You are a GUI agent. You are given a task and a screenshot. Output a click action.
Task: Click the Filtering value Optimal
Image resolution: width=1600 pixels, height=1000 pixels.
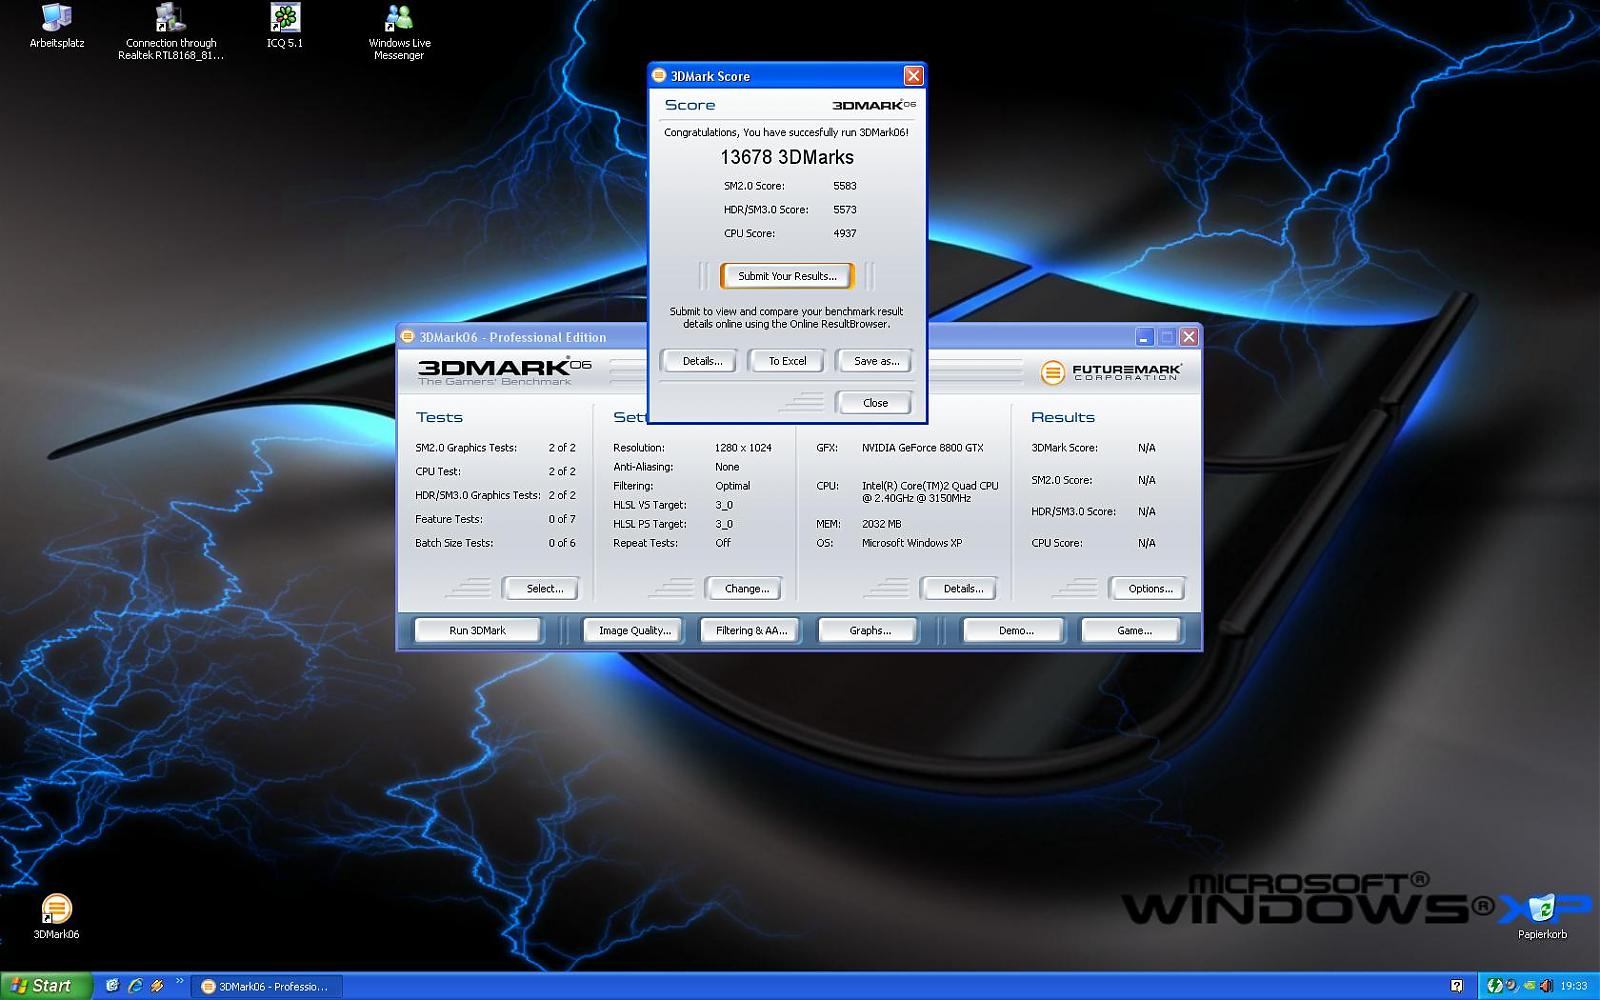point(732,486)
